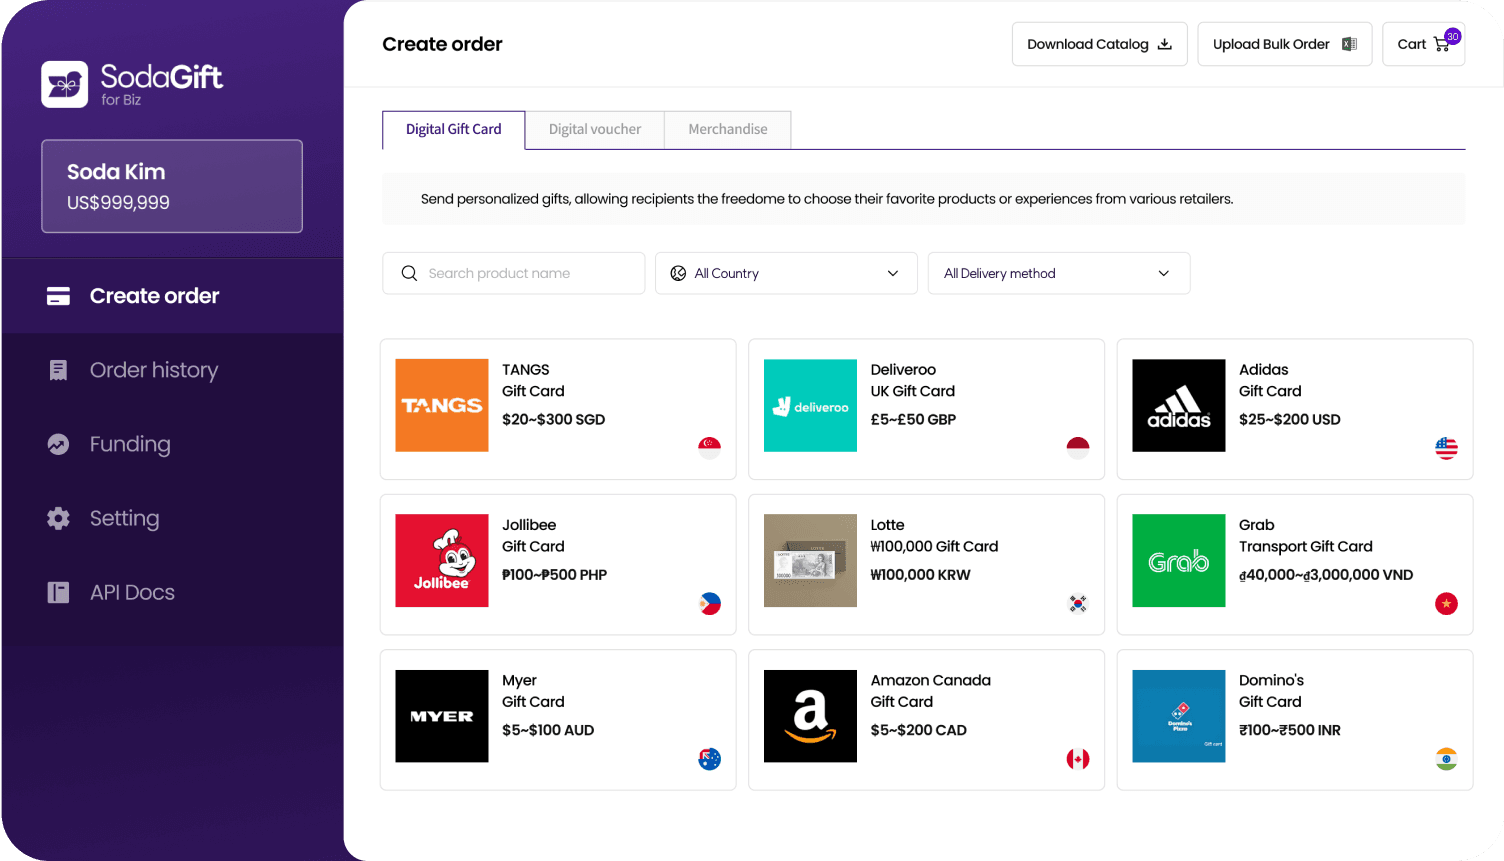The image size is (1504, 861).
Task: Click the Excel icon in Upload Bulk Order
Action: 1349,44
